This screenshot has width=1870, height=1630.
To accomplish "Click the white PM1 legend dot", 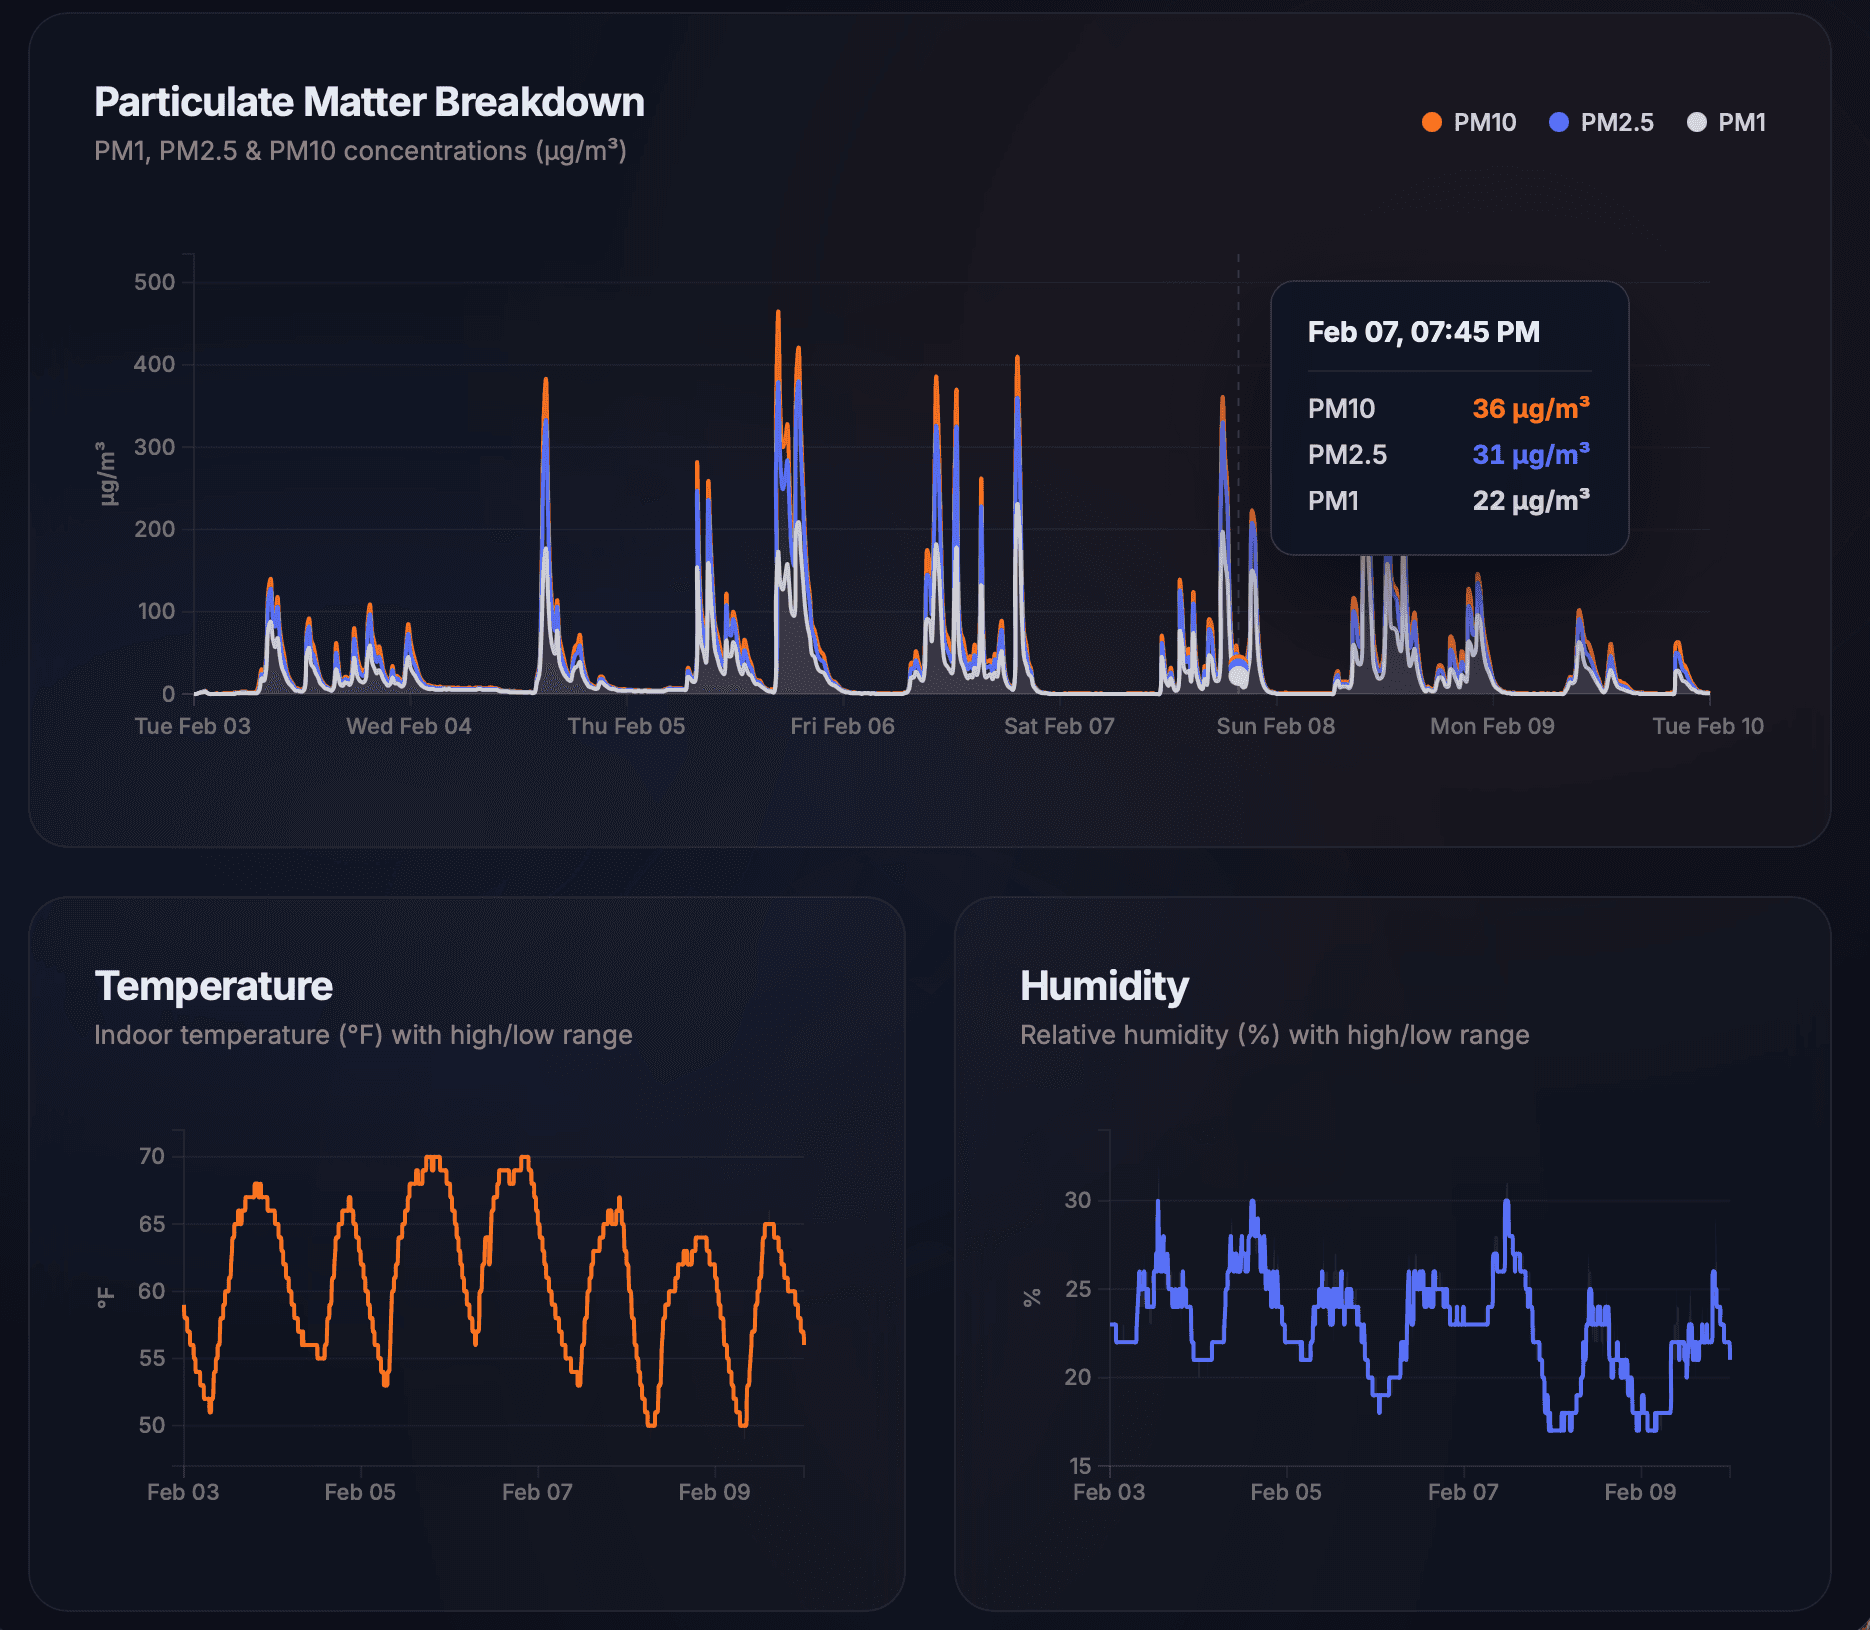I will coord(1696,122).
